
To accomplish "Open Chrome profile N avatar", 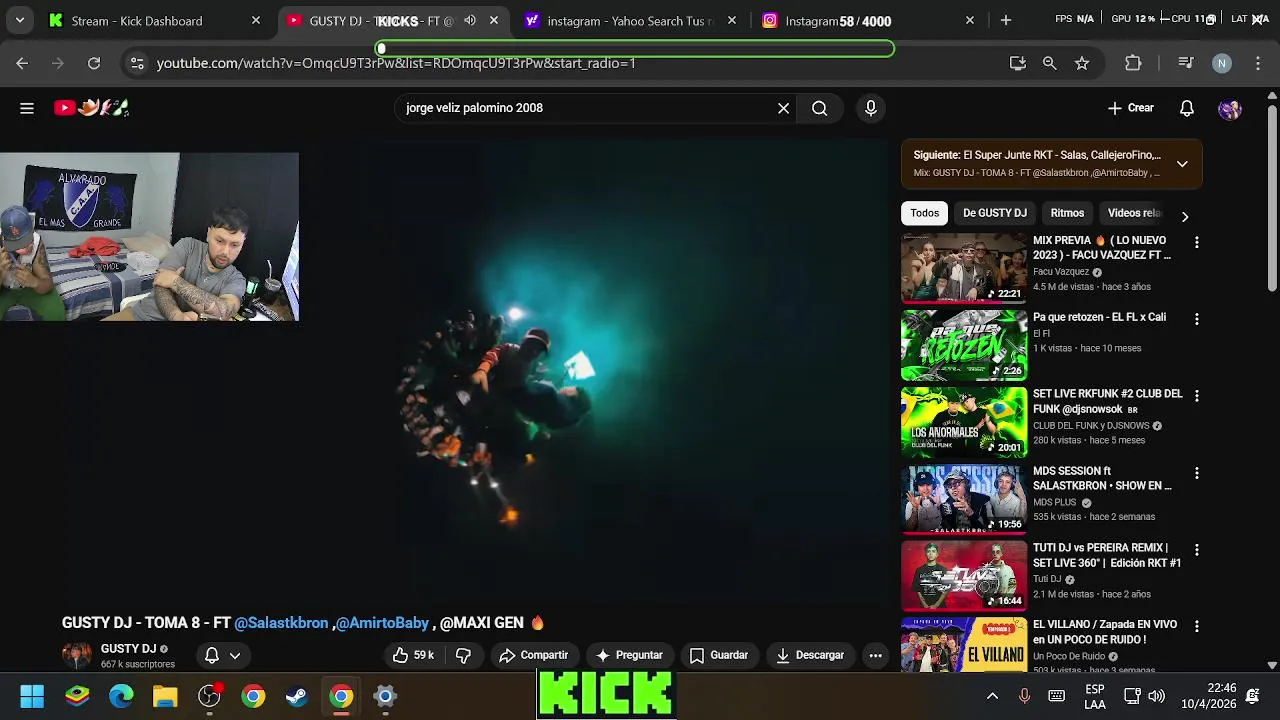I will [1221, 63].
